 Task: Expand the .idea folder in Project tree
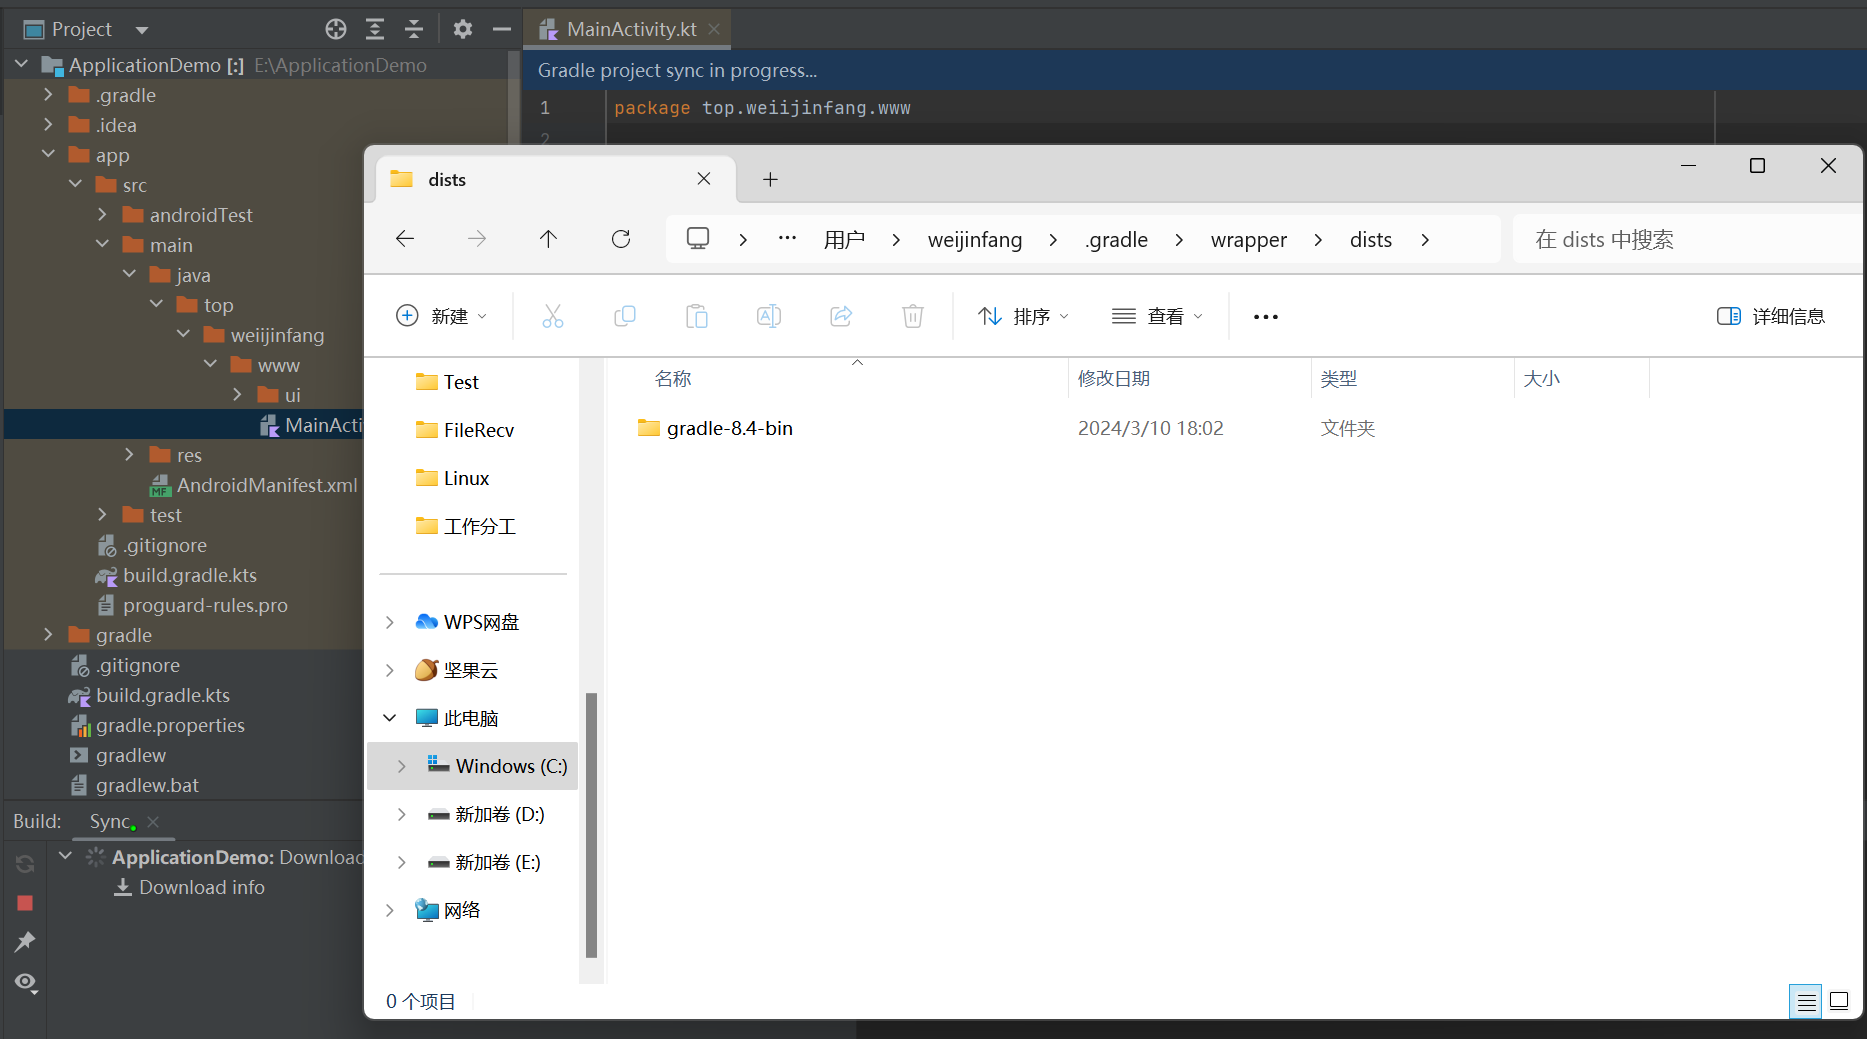coord(48,125)
